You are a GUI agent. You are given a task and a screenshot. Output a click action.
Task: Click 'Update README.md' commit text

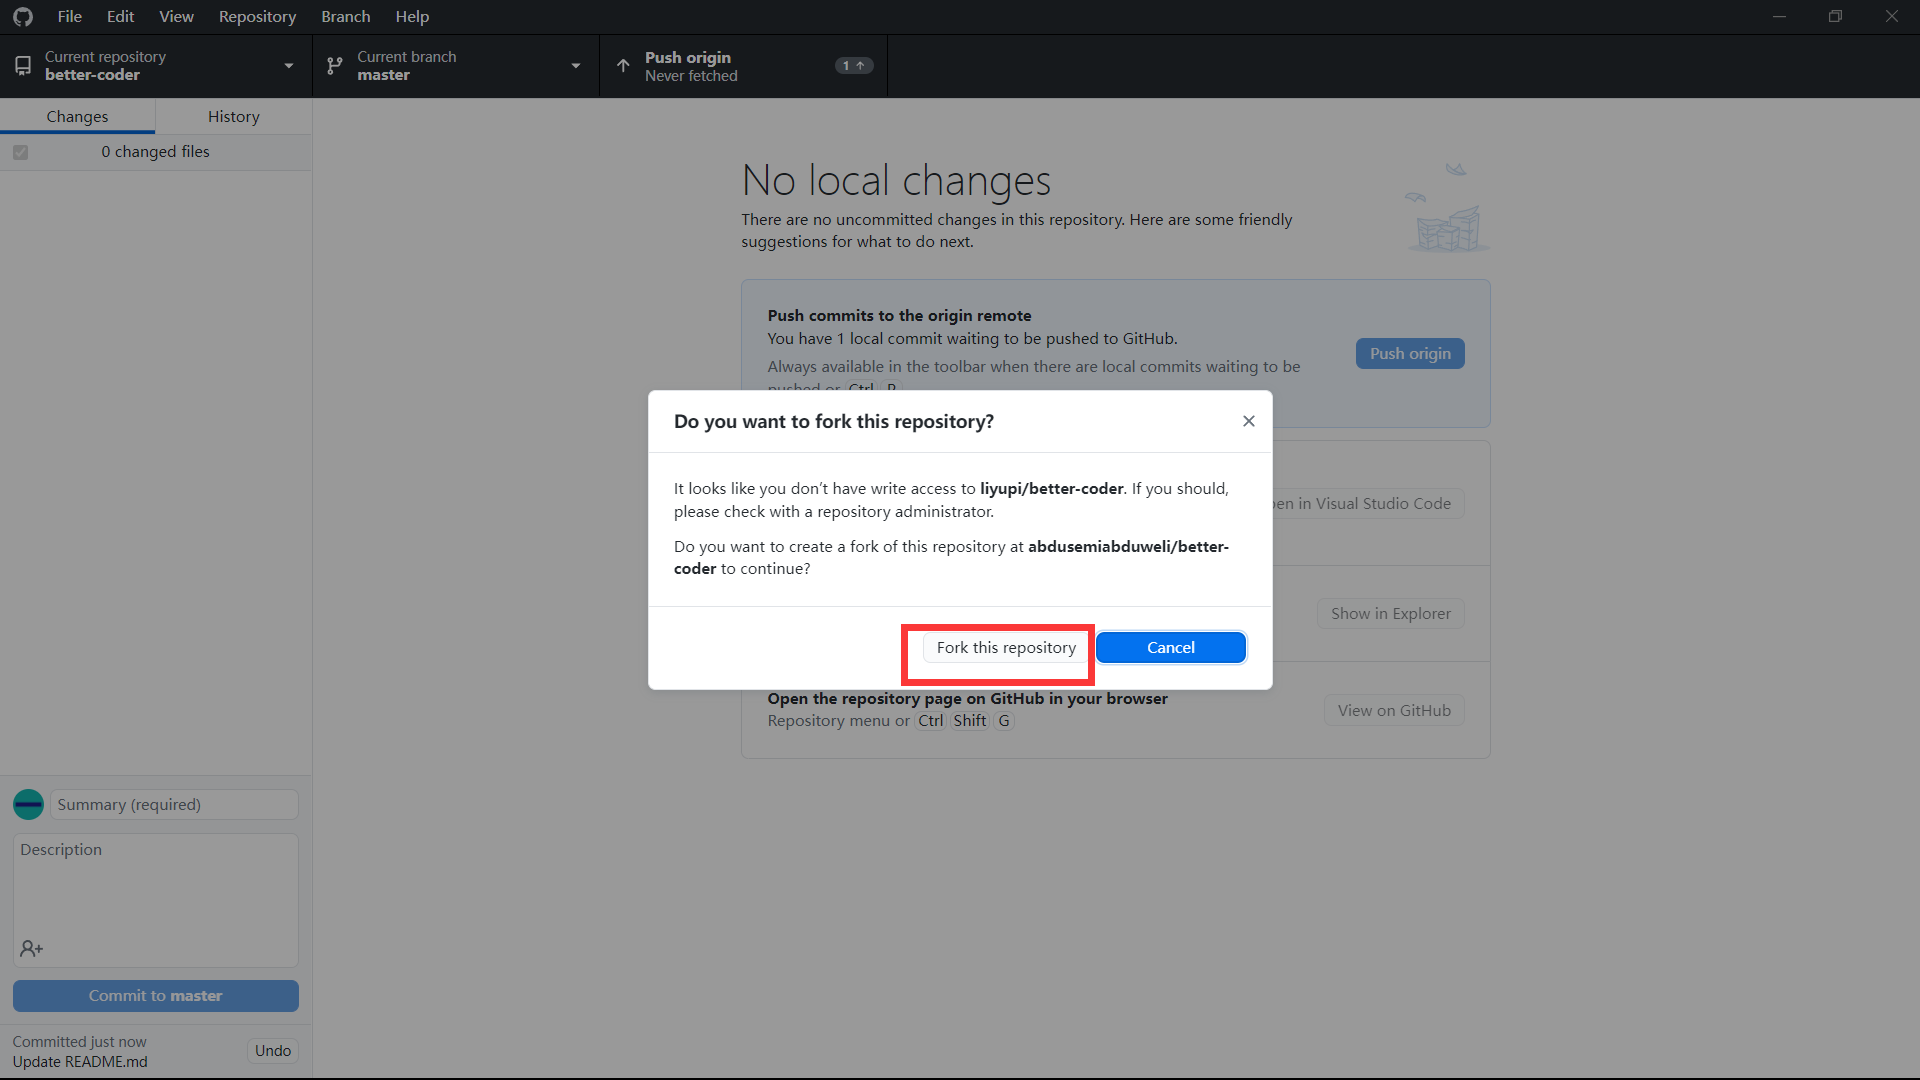coord(80,1061)
